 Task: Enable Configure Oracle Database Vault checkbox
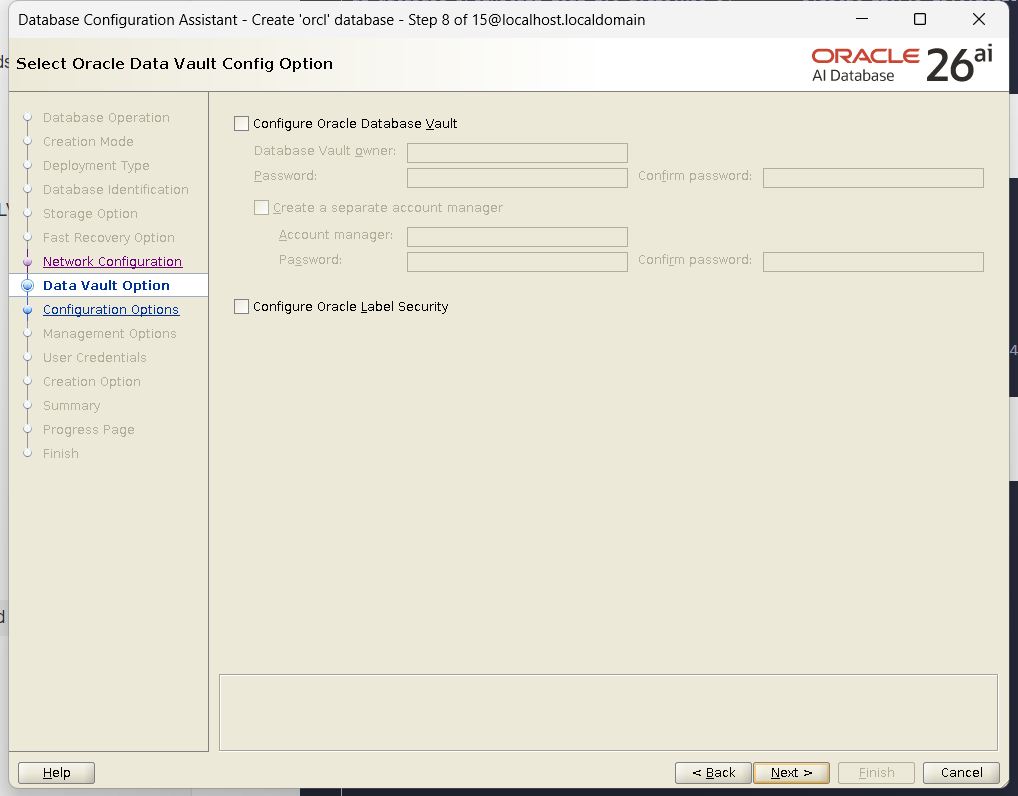point(242,123)
